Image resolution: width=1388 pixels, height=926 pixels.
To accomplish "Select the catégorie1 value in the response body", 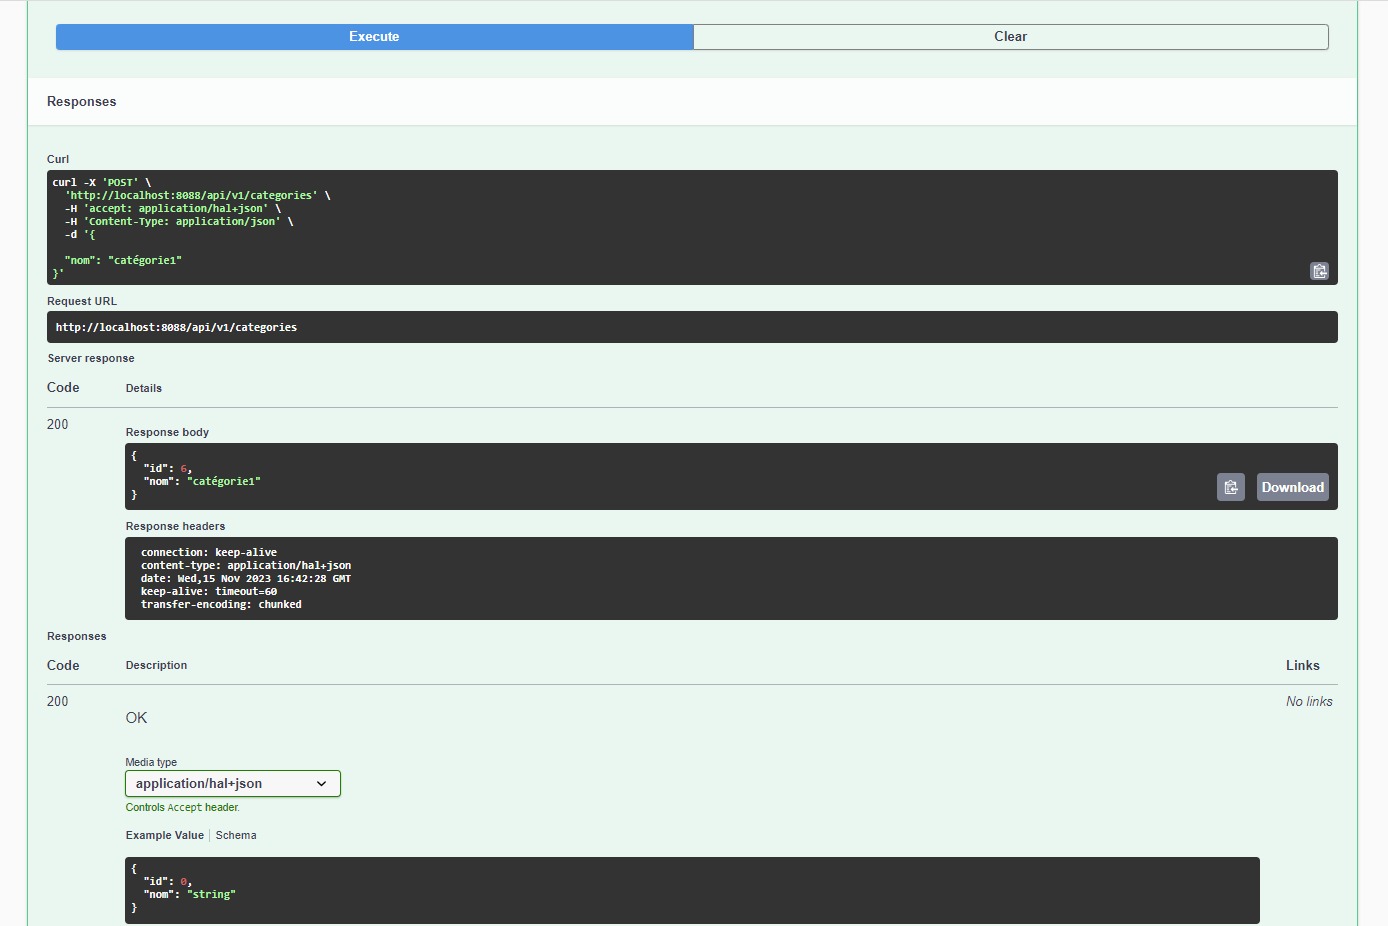I will (223, 481).
